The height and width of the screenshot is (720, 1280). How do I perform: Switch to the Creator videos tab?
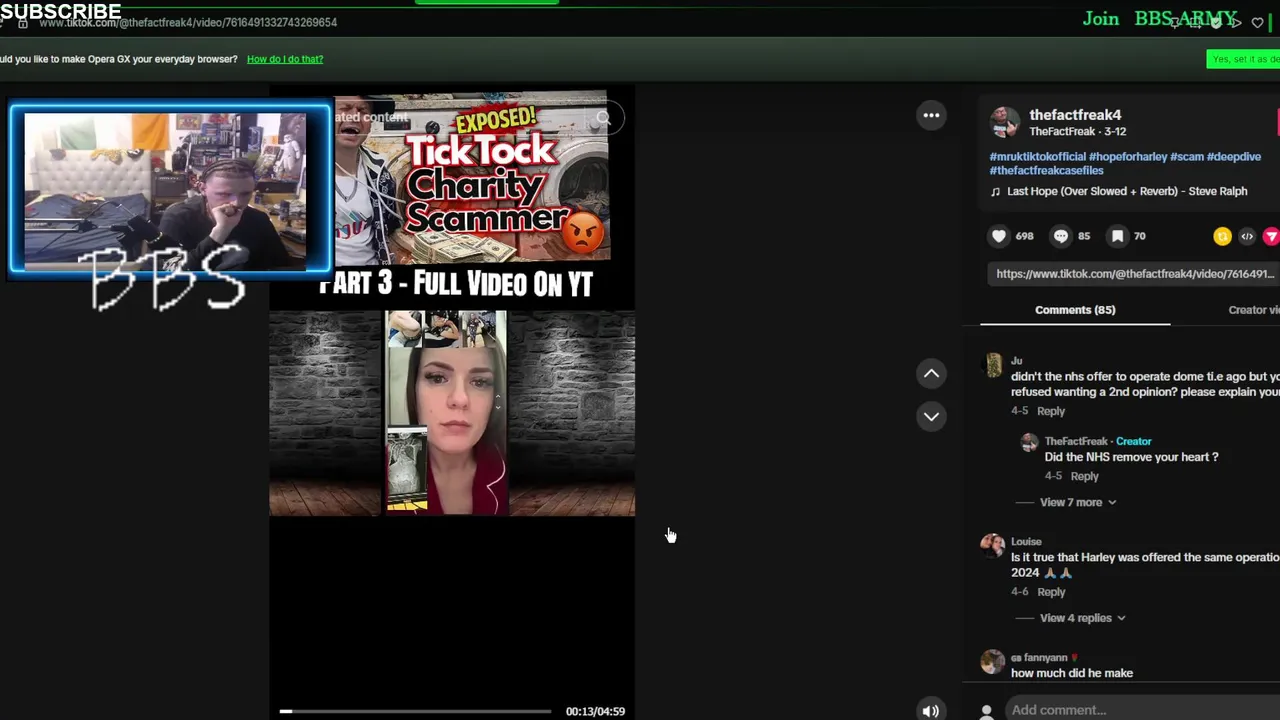(x=1254, y=310)
